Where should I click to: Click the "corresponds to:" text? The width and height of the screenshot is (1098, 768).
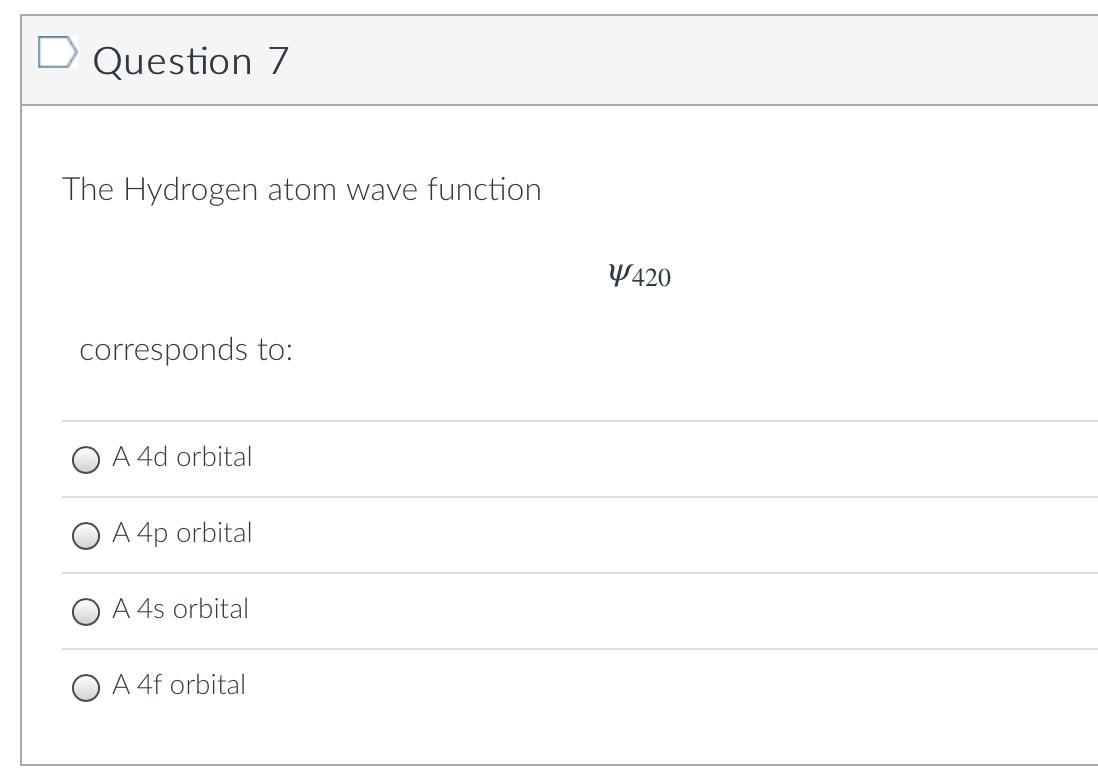pyautogui.click(x=186, y=350)
